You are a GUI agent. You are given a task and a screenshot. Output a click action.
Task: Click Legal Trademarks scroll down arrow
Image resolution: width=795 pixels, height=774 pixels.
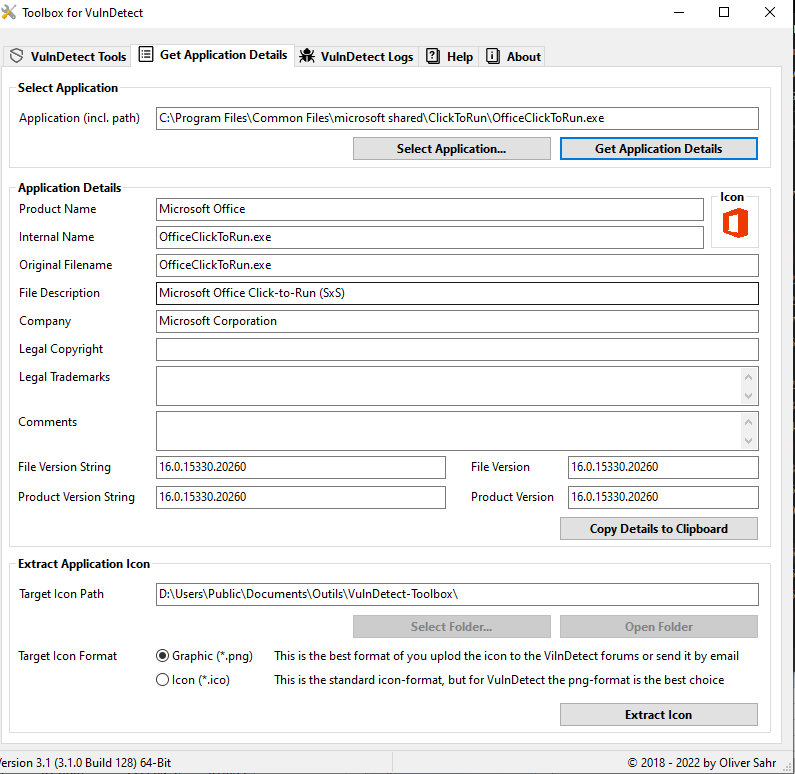pos(748,395)
